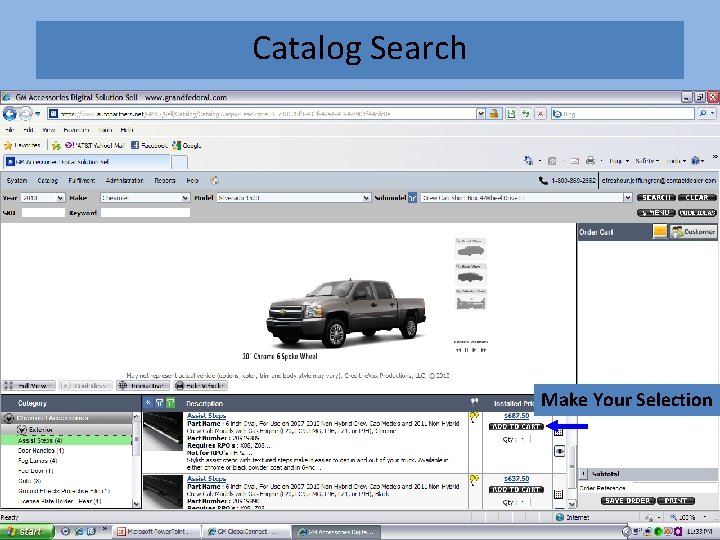The width and height of the screenshot is (720, 540).
Task: Click the SEARCH button
Action: (x=656, y=197)
